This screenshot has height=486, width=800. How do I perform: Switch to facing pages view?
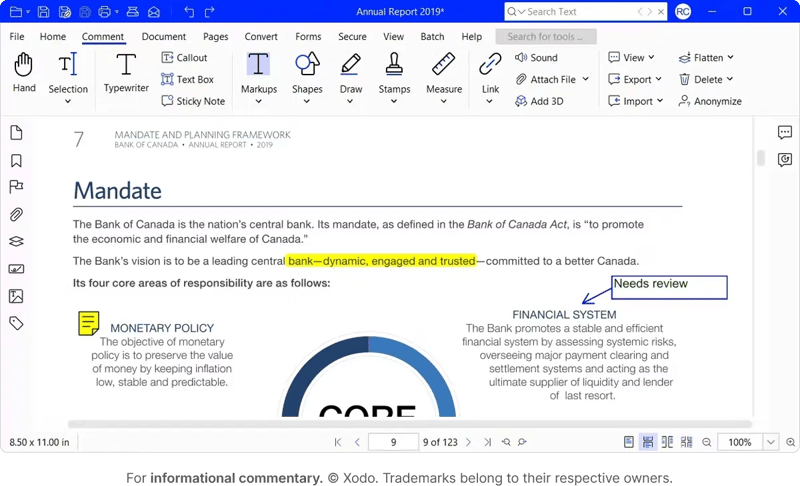point(667,442)
